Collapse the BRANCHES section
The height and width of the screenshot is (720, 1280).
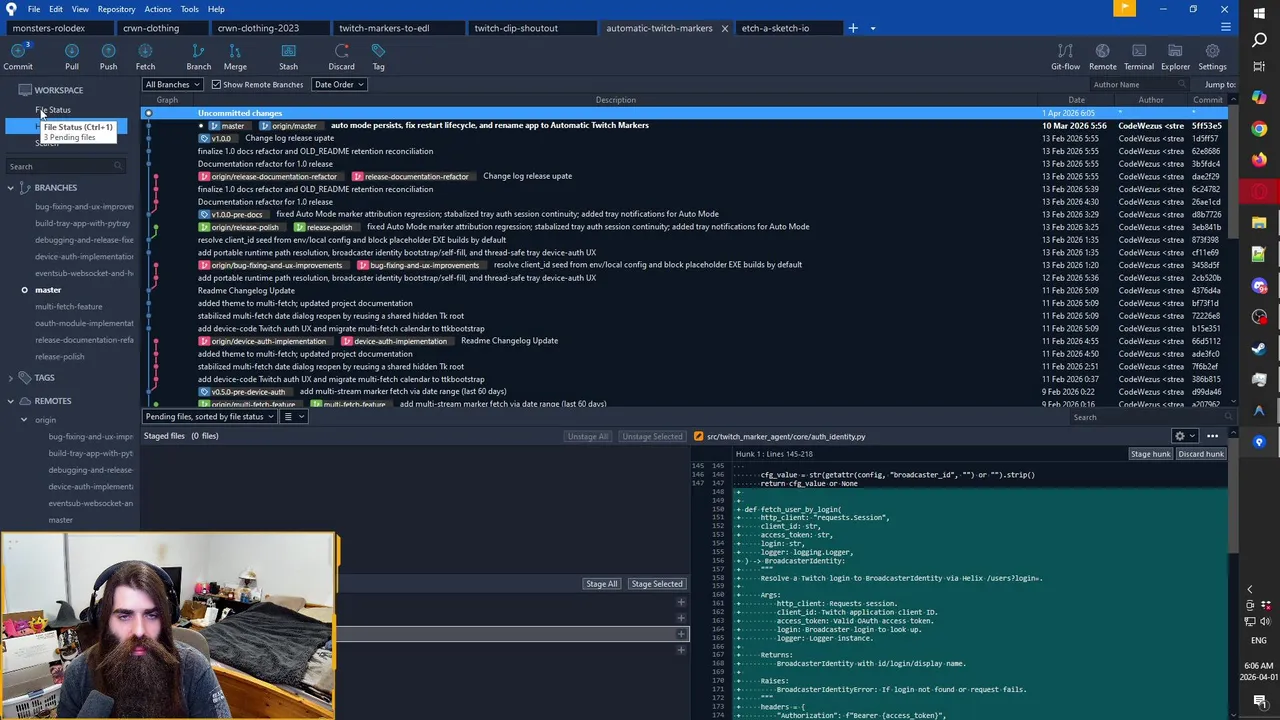pyautogui.click(x=11, y=188)
